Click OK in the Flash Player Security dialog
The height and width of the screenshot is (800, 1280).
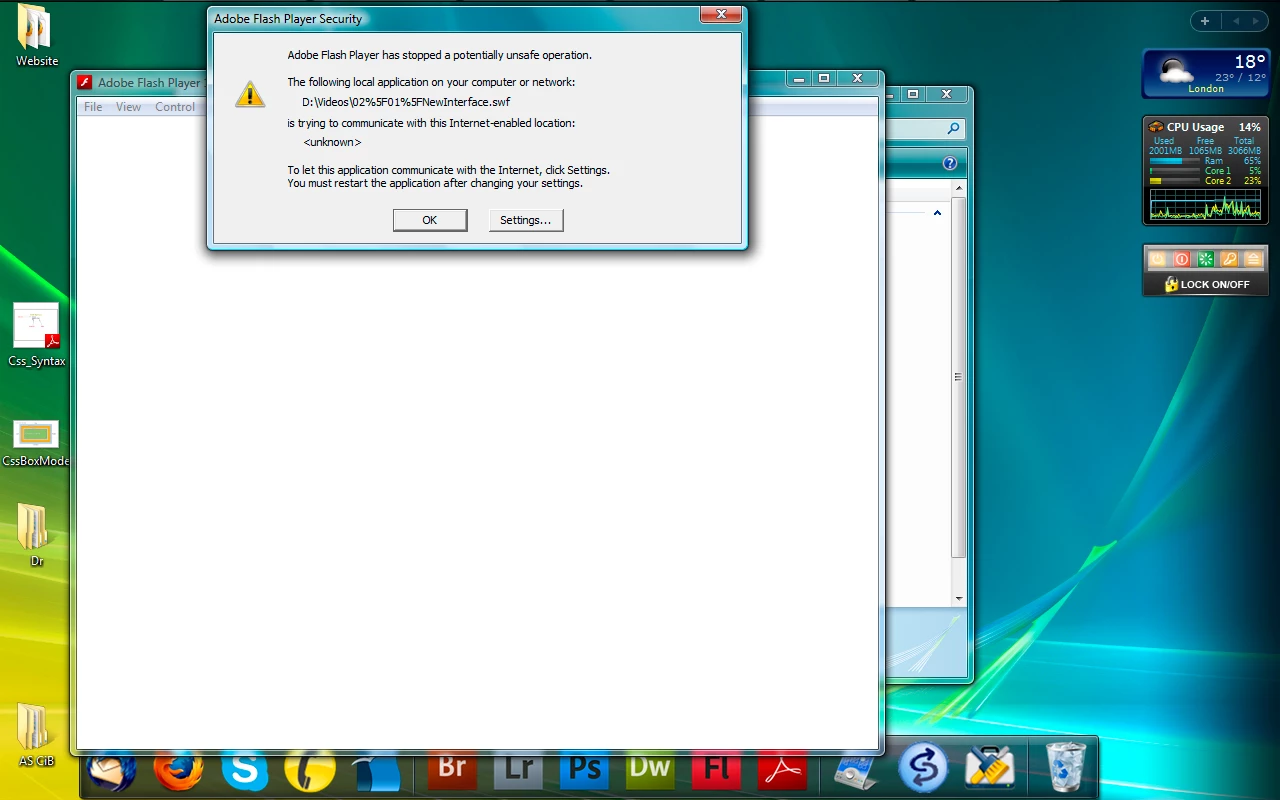(430, 220)
